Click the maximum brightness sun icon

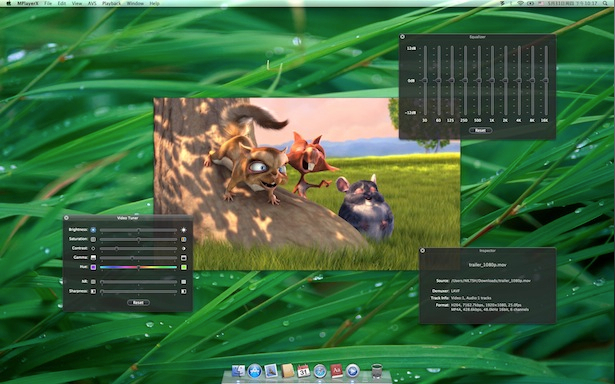[183, 230]
